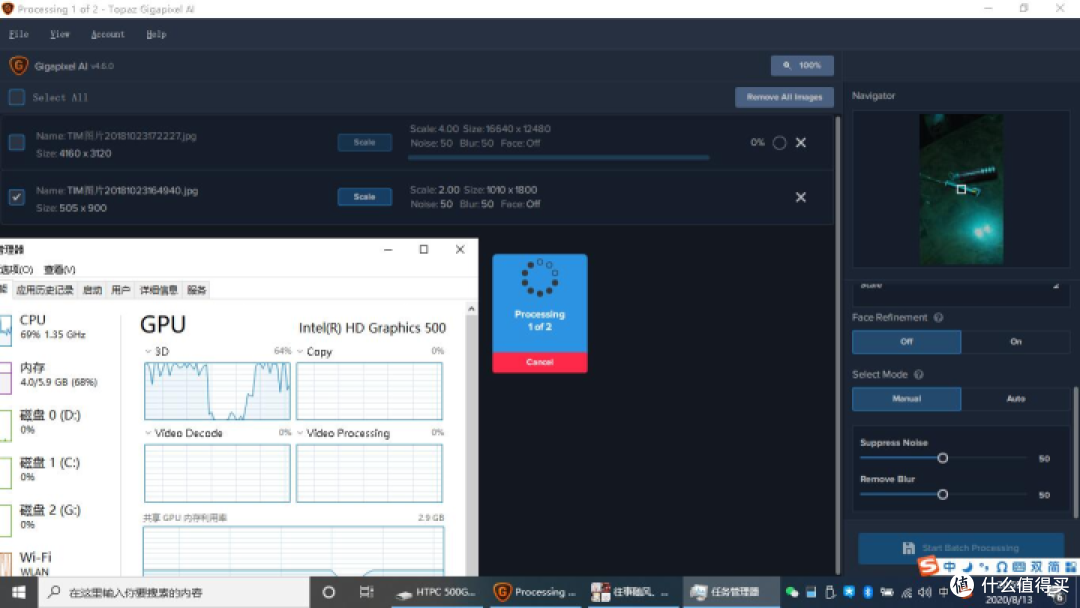1080x608 pixels.
Task: Click the Select Mode help question mark
Action: 918,375
